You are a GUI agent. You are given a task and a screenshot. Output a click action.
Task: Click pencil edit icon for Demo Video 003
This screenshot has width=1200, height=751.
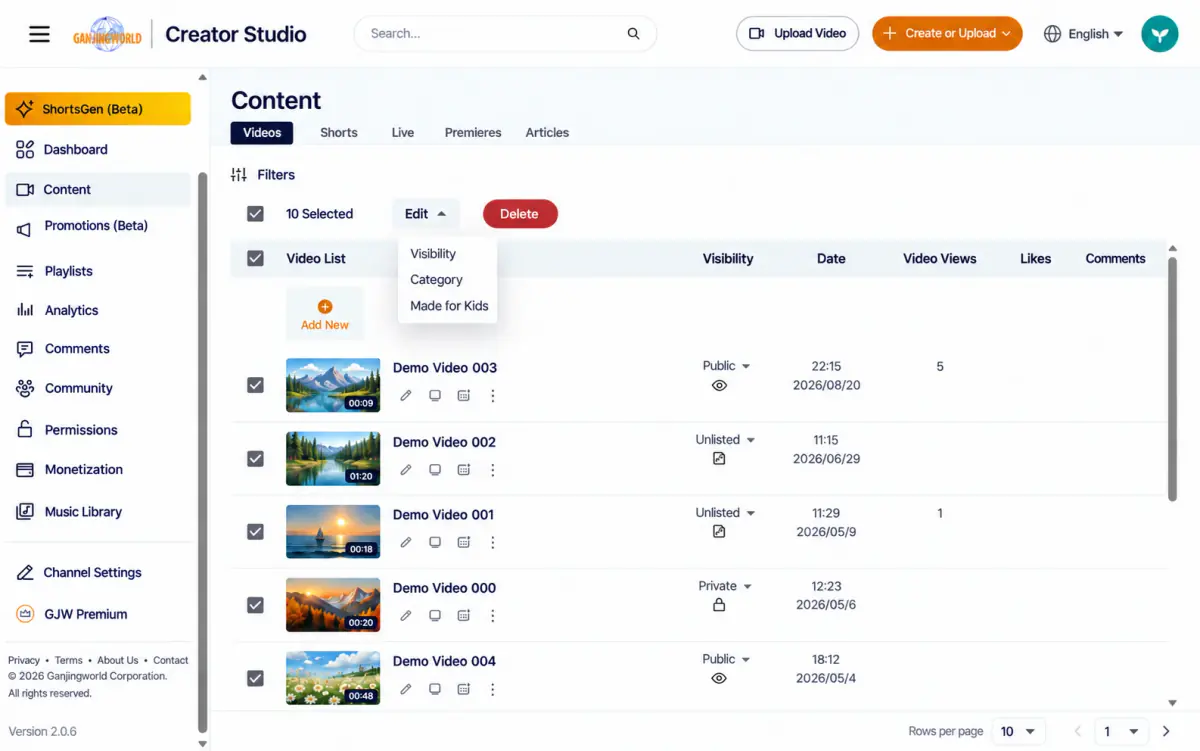pos(406,396)
